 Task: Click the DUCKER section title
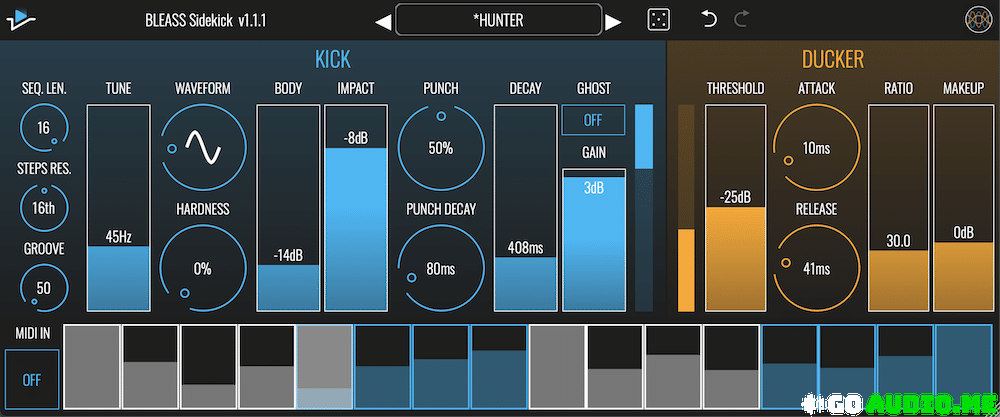(833, 59)
